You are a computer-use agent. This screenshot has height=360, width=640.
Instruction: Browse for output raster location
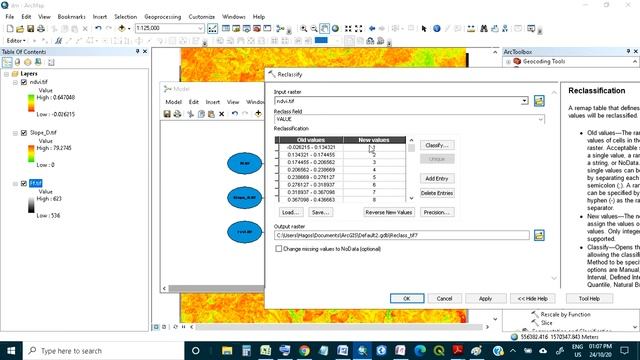point(539,235)
